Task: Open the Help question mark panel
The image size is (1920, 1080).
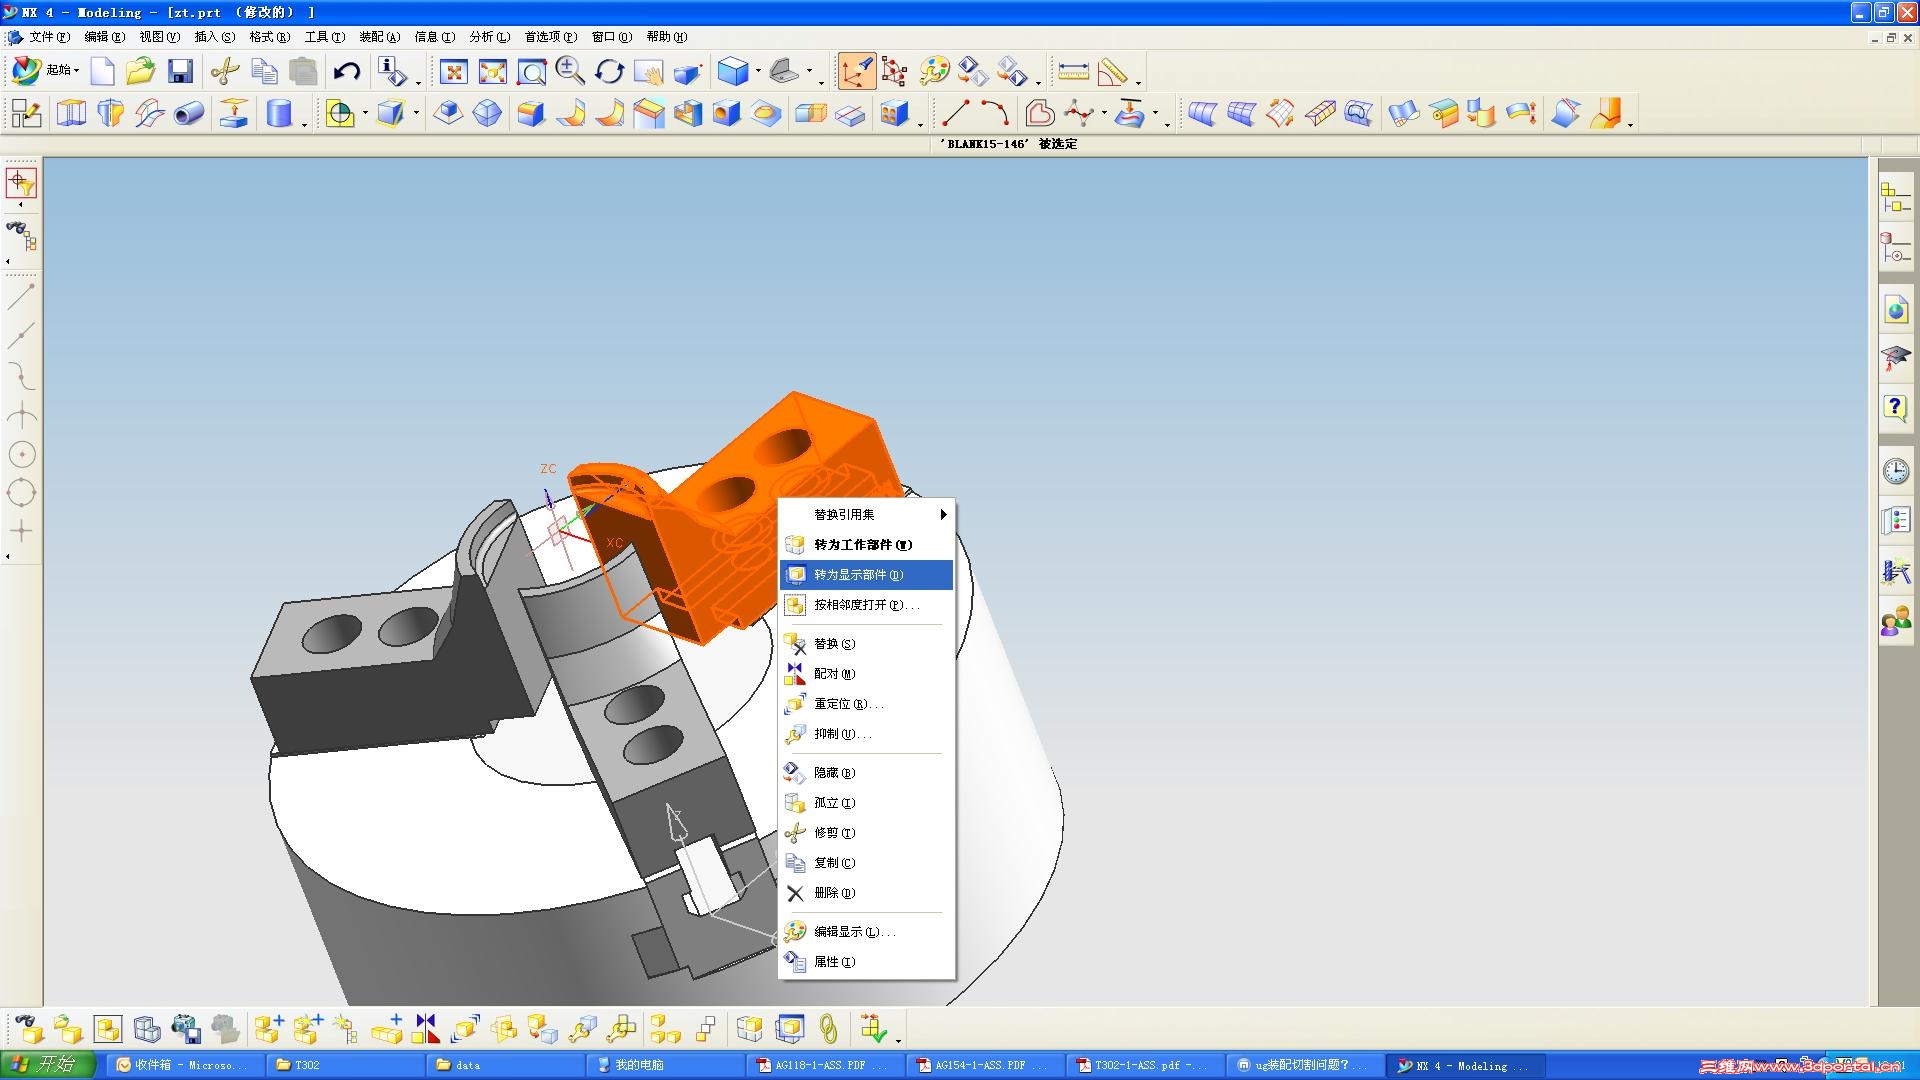Action: 1895,408
